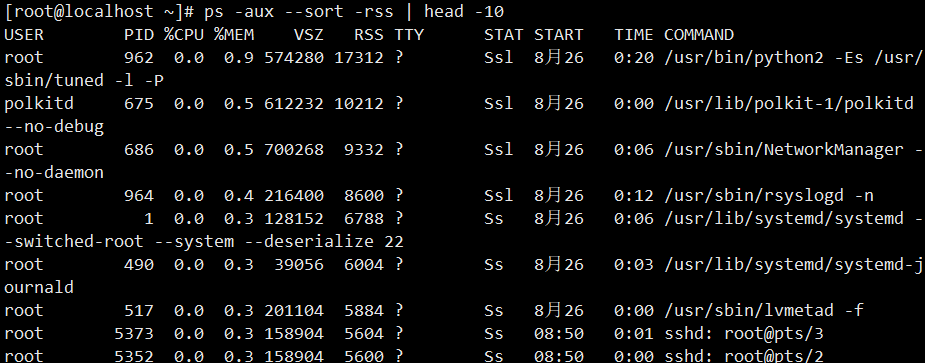
Task: Click /usr/sbin/lvmetad -f command
Action: 764,310
